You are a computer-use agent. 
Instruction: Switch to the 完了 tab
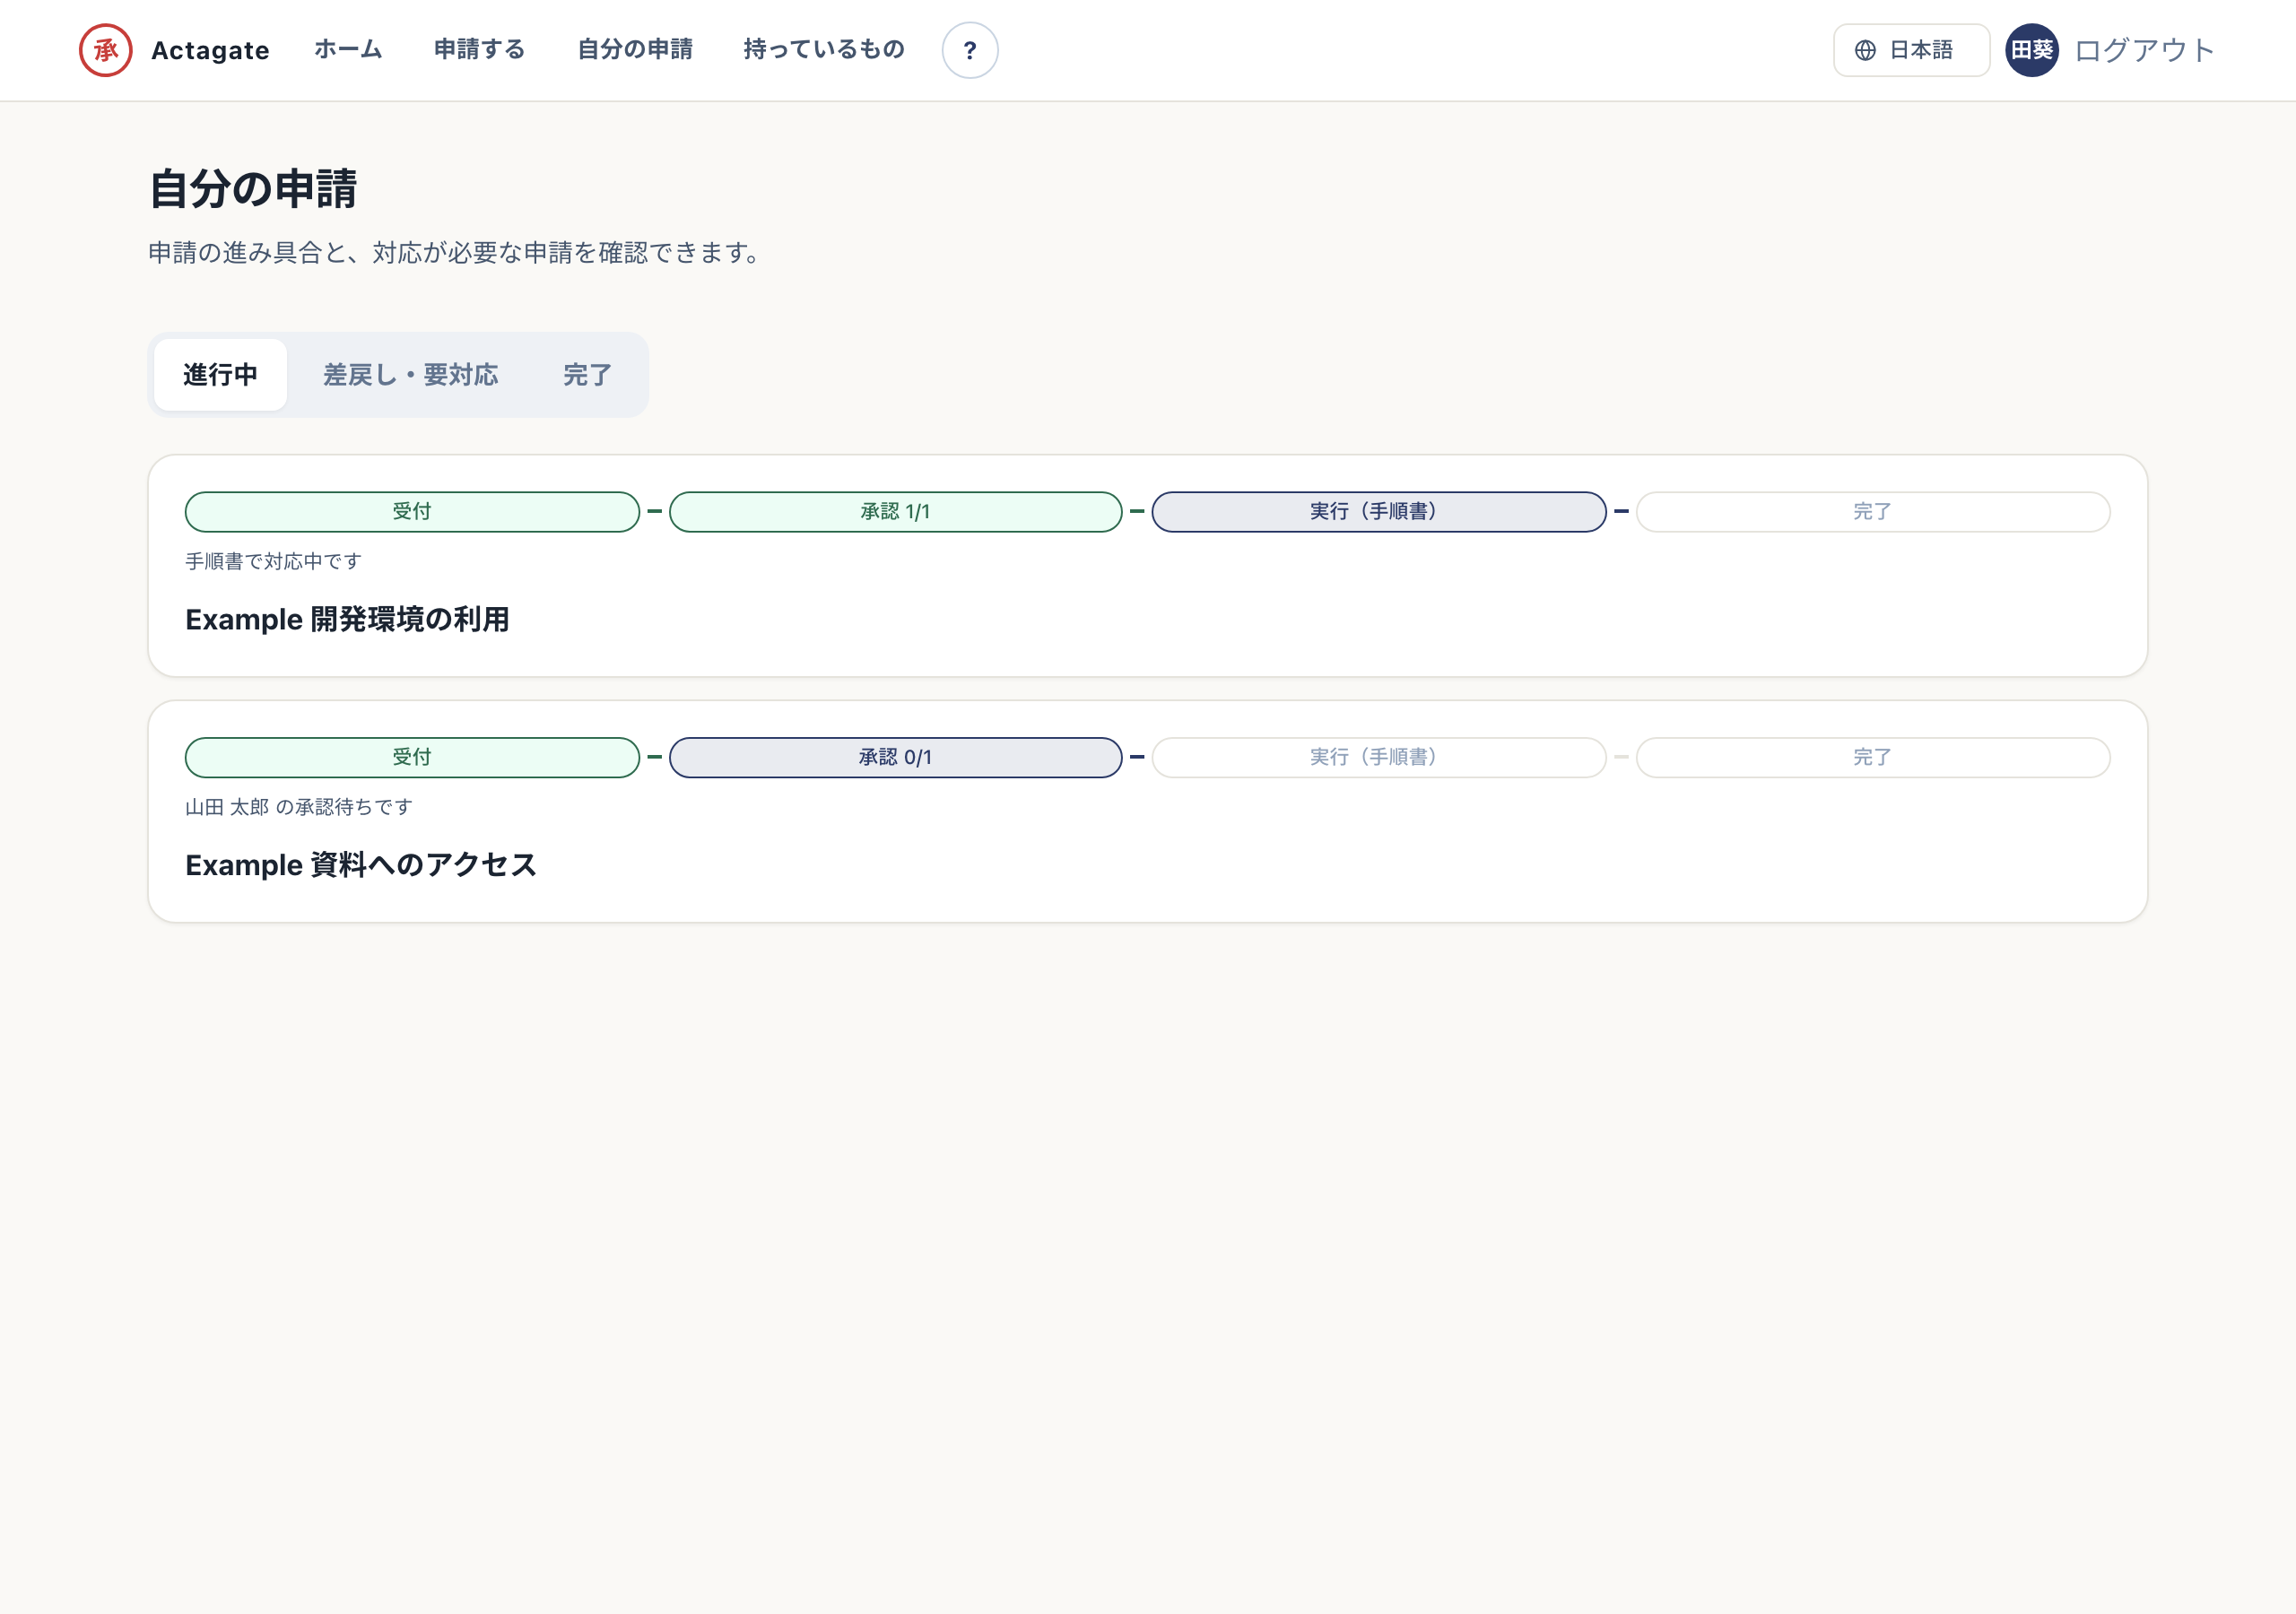(587, 375)
